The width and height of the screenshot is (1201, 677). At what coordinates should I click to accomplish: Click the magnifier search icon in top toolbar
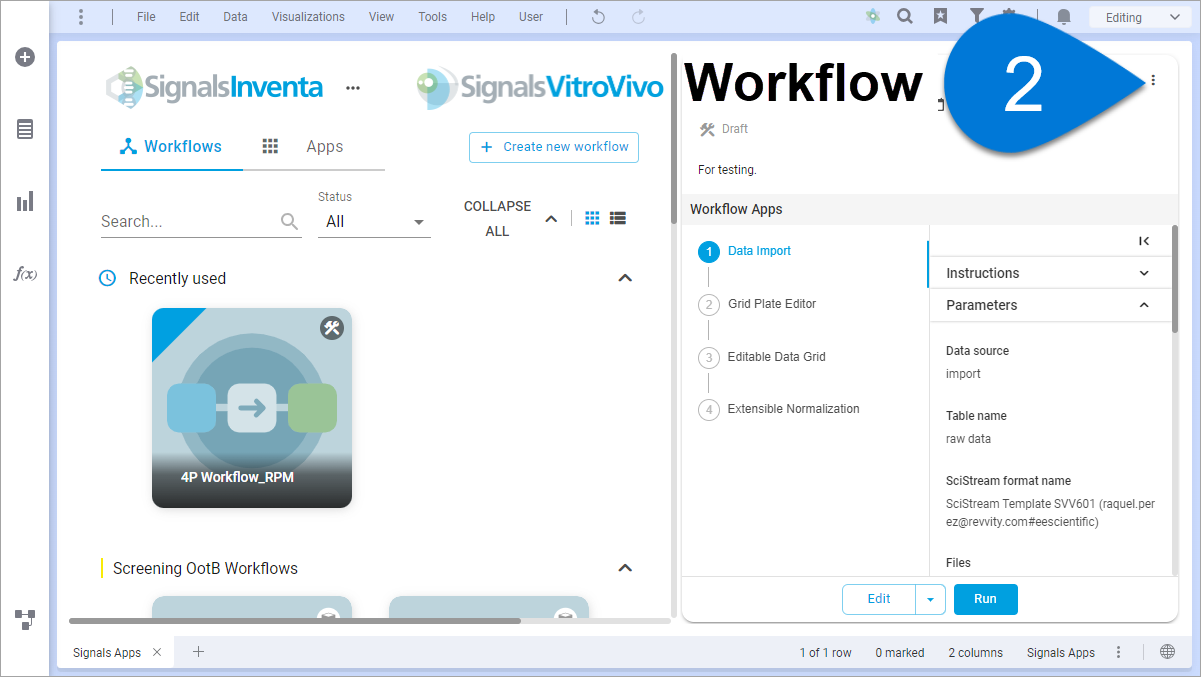(x=905, y=17)
